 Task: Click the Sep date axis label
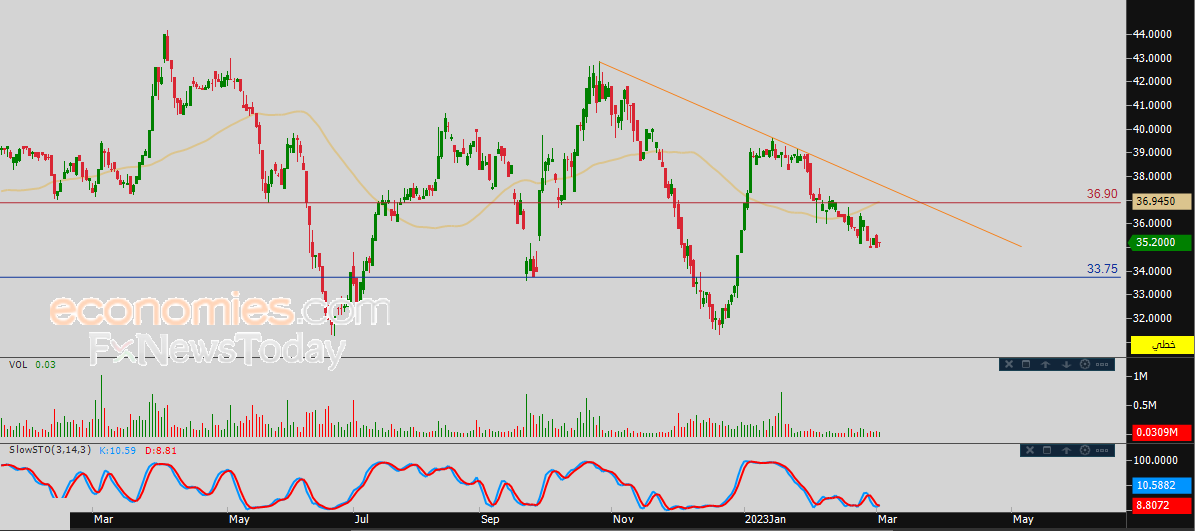point(489,520)
